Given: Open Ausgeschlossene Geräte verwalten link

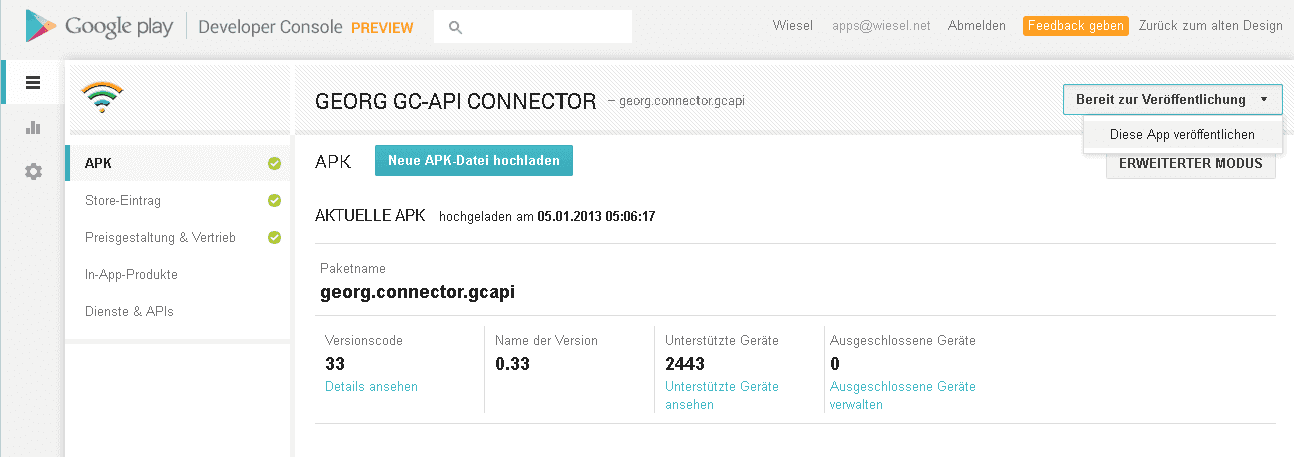Looking at the screenshot, I should (902, 395).
